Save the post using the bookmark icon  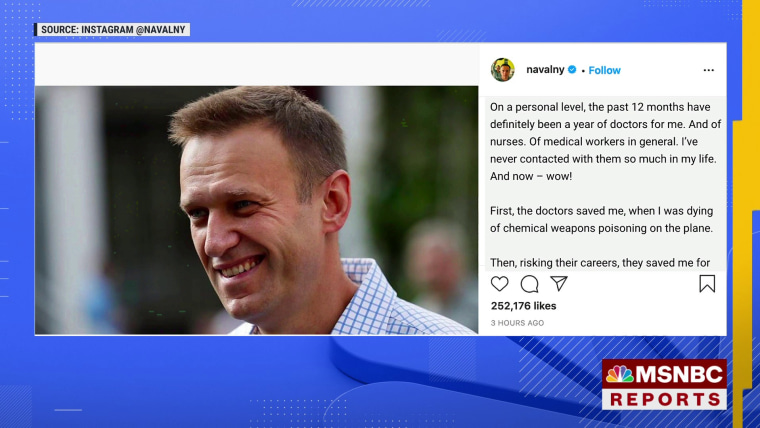pos(707,284)
